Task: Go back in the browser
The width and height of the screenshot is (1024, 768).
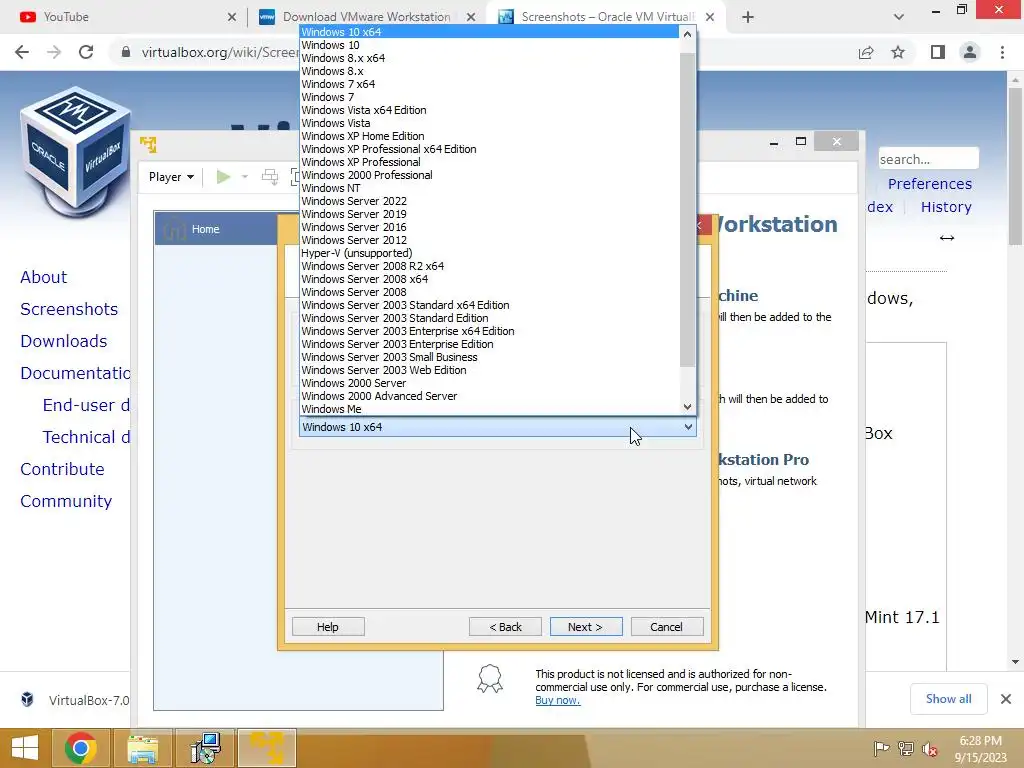Action: pos(22,52)
